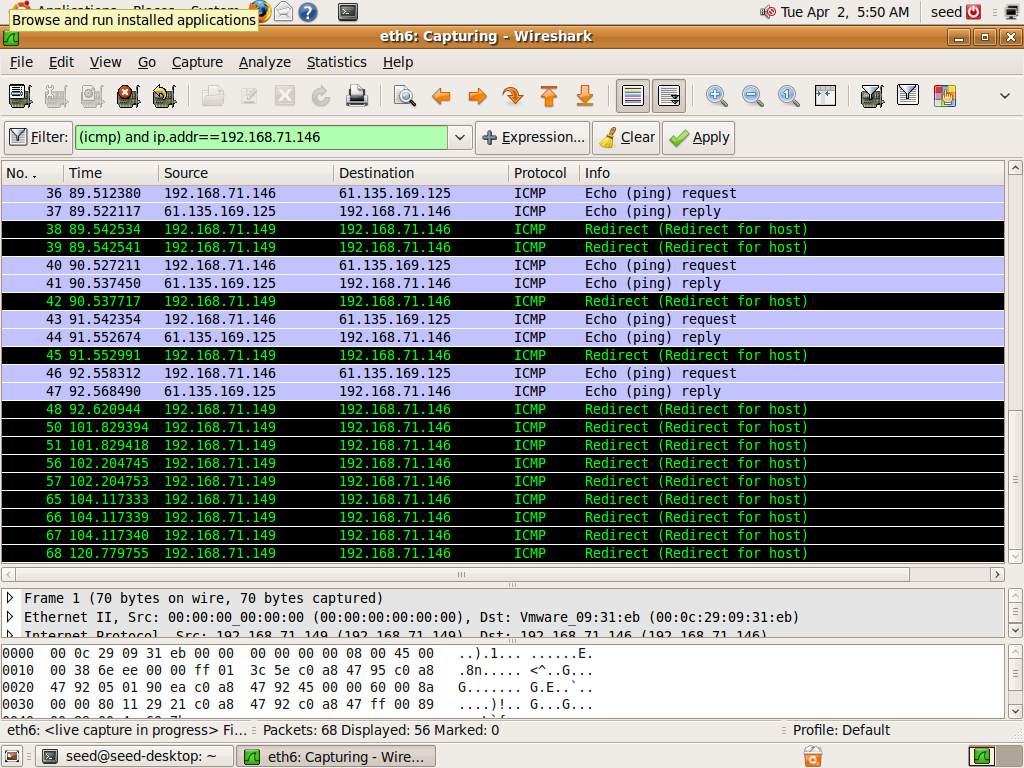Open the View menu
Viewport: 1024px width, 768px height.
click(105, 62)
